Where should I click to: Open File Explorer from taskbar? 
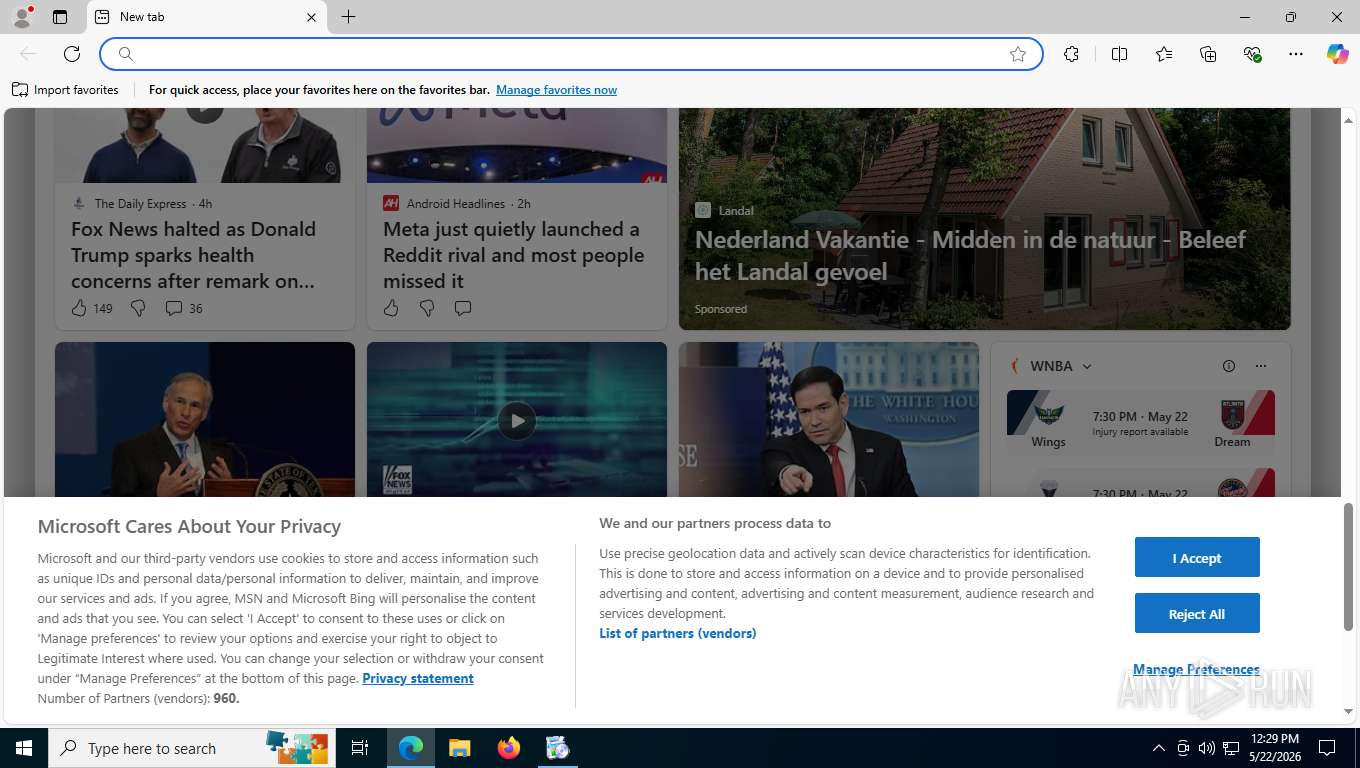(x=459, y=748)
